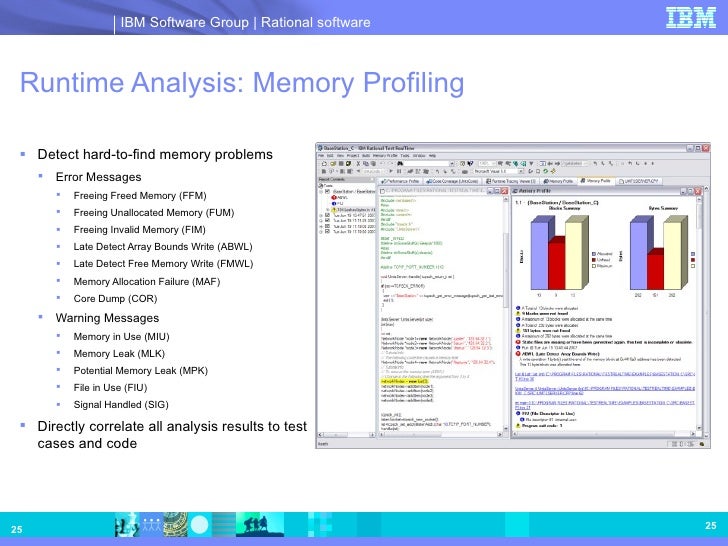Screen dimensions: 728x546
Task: Click the Program exit code entry
Action: point(540,425)
